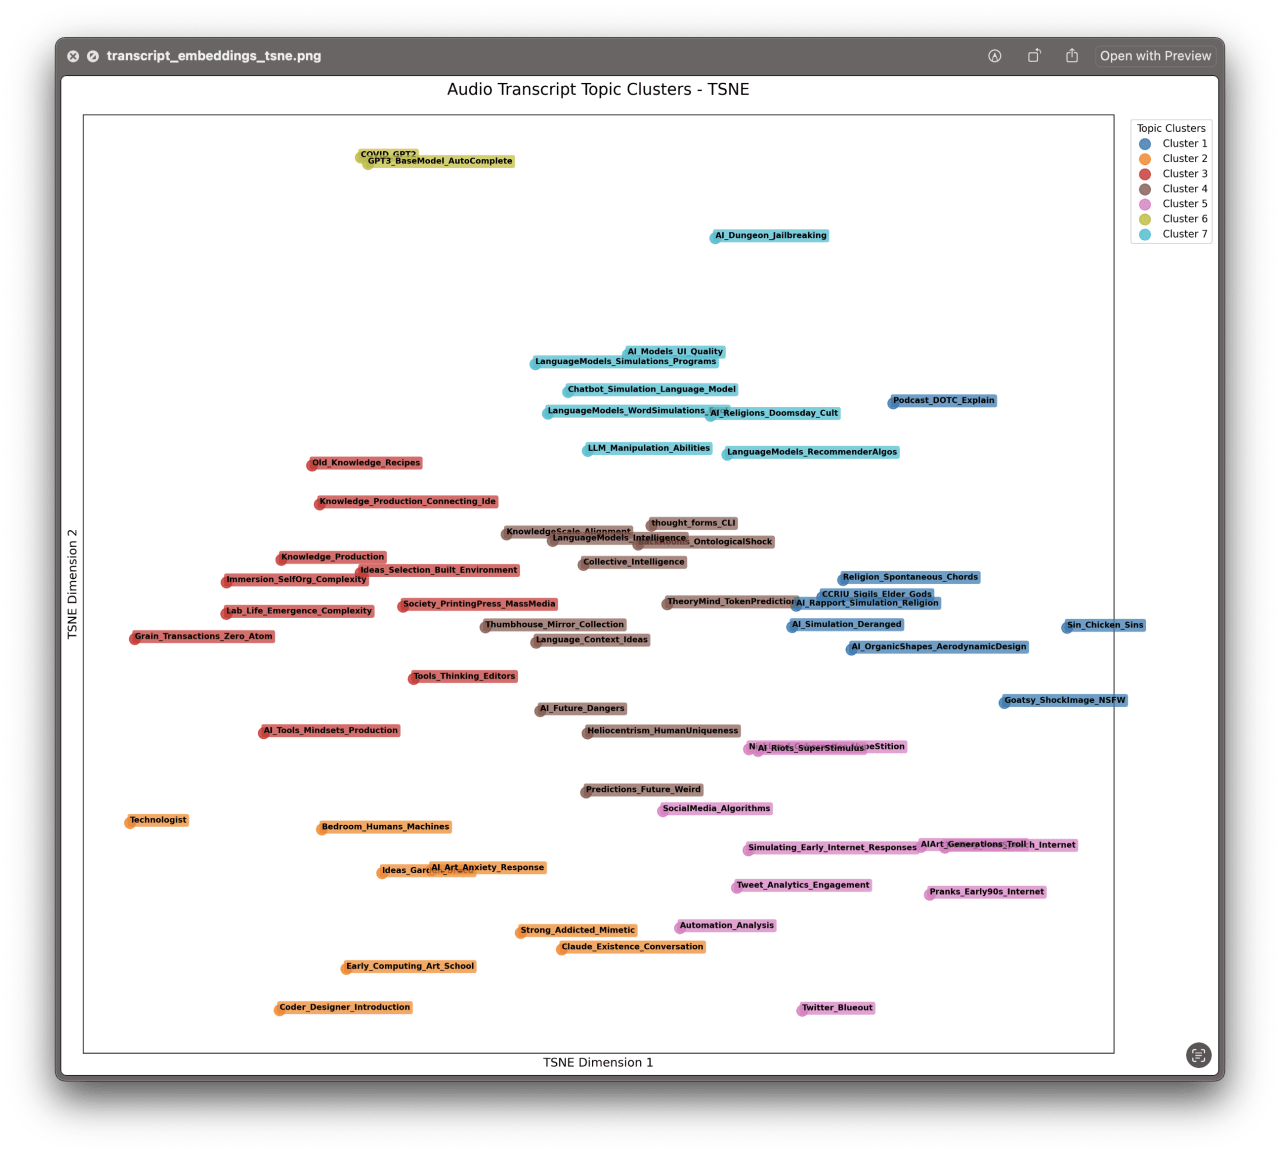Close the Quick Look preview window
Viewport: 1280px width, 1154px height.
click(73, 56)
